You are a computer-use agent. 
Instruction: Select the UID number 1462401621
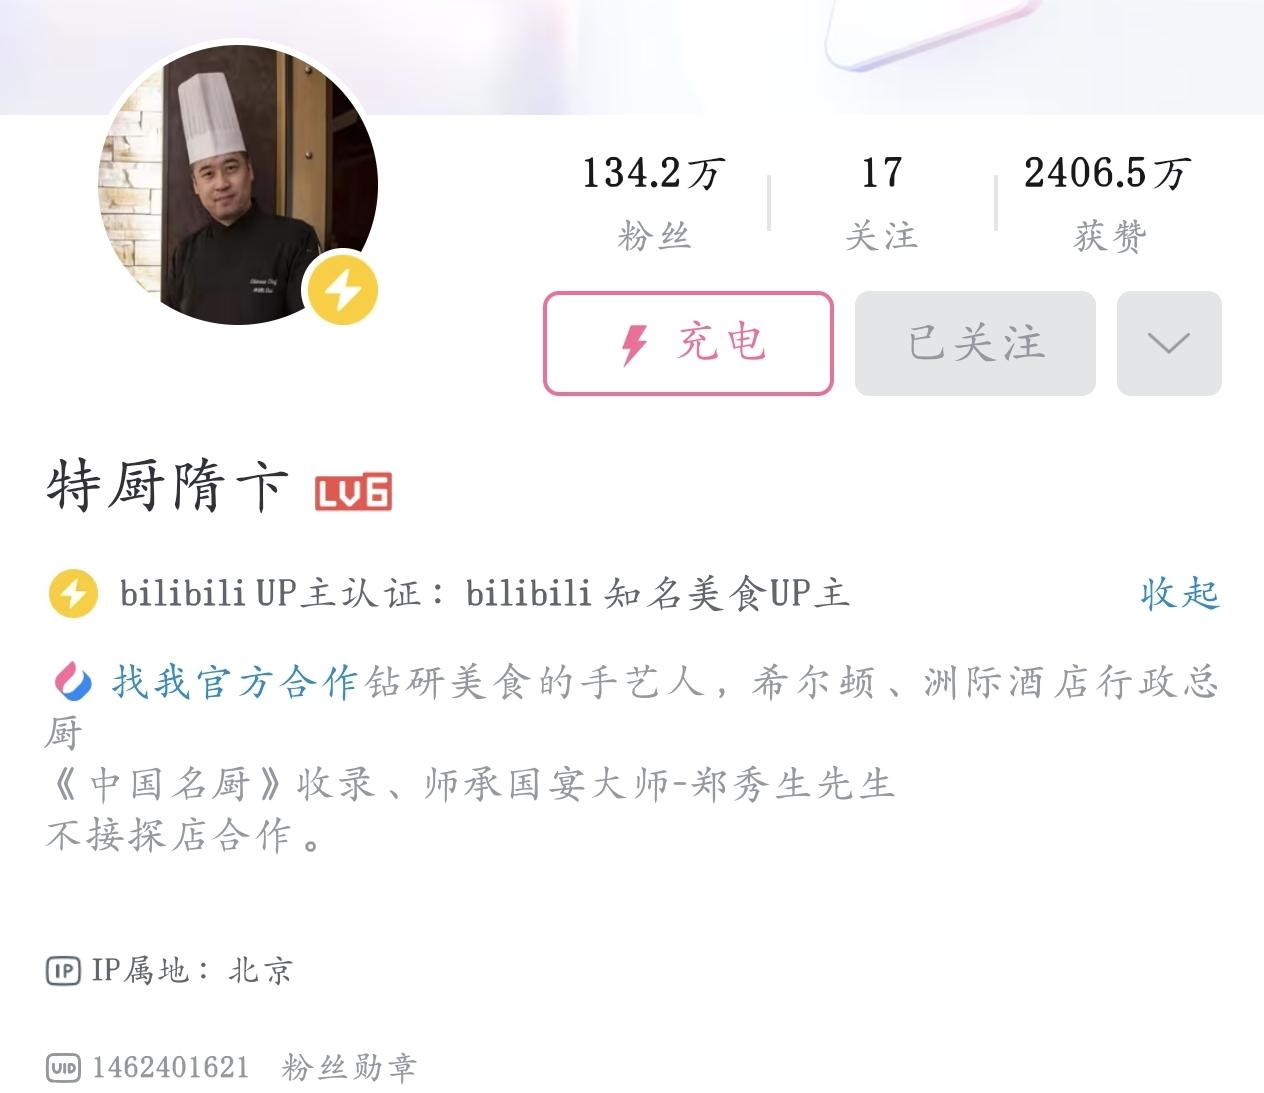[170, 1068]
